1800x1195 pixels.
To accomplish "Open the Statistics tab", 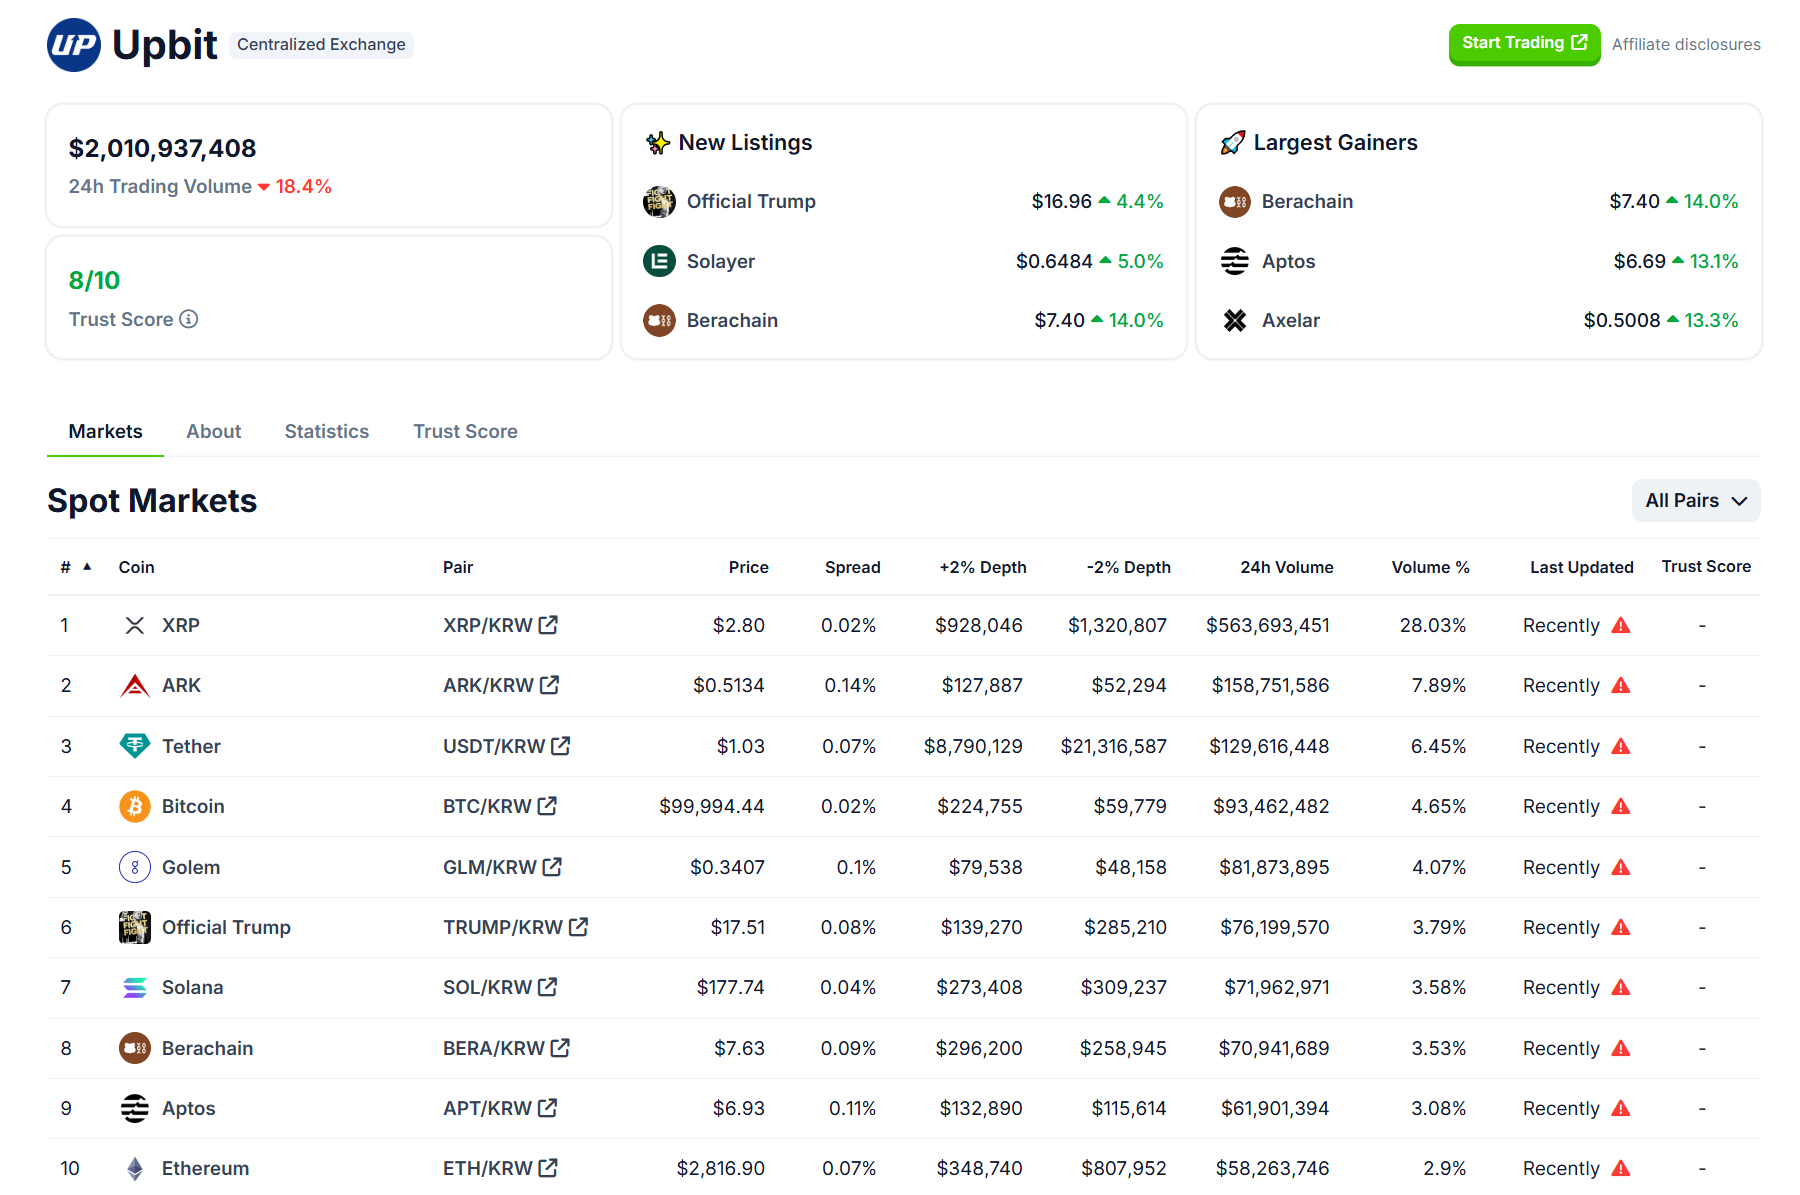I will [326, 431].
